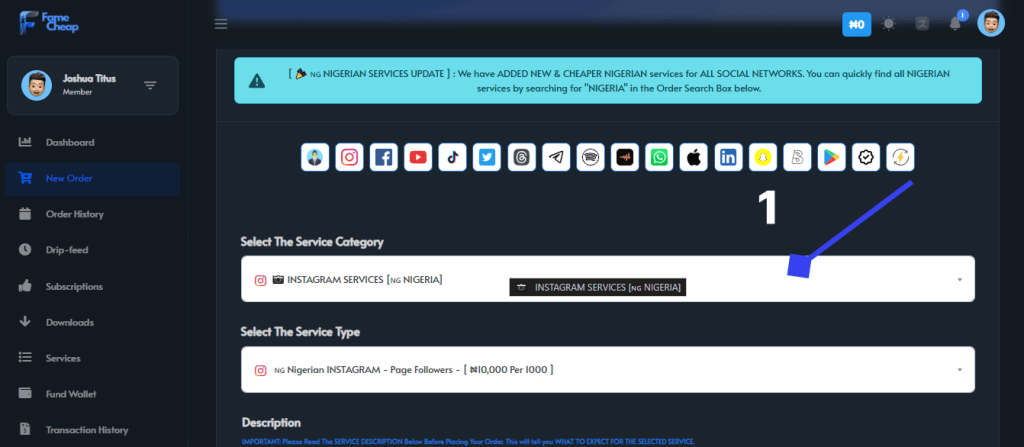Select the verified badge icon
Screen dimensions: 1024x447
[x=866, y=157]
